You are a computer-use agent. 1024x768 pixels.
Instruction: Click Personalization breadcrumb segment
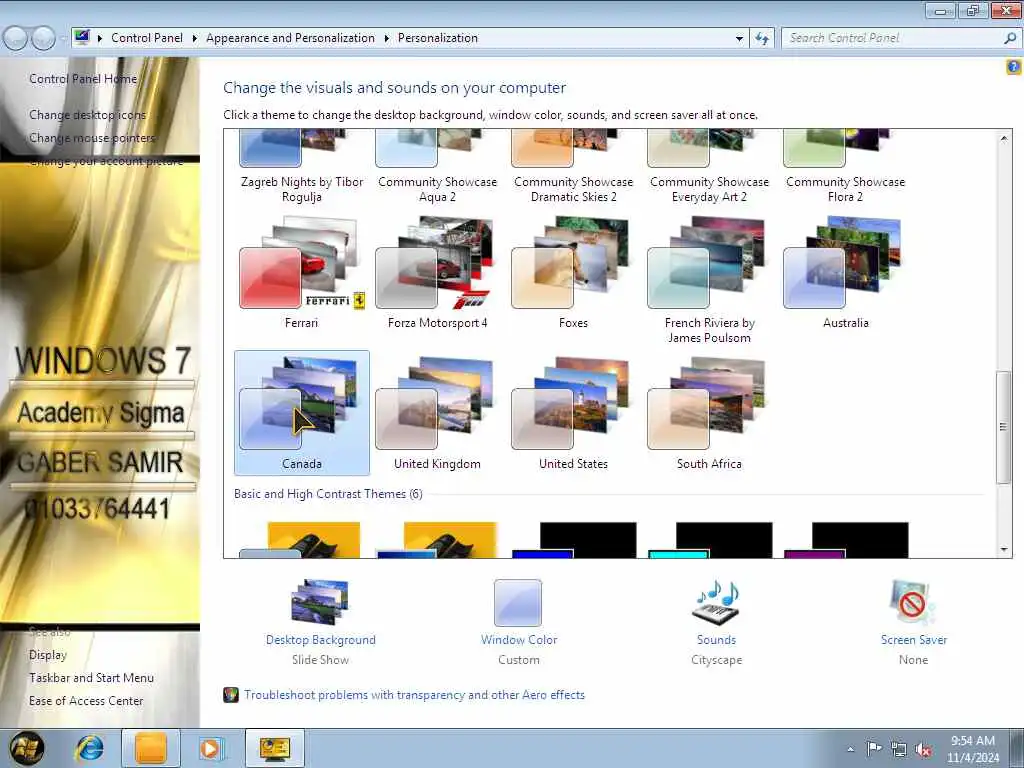tap(438, 38)
